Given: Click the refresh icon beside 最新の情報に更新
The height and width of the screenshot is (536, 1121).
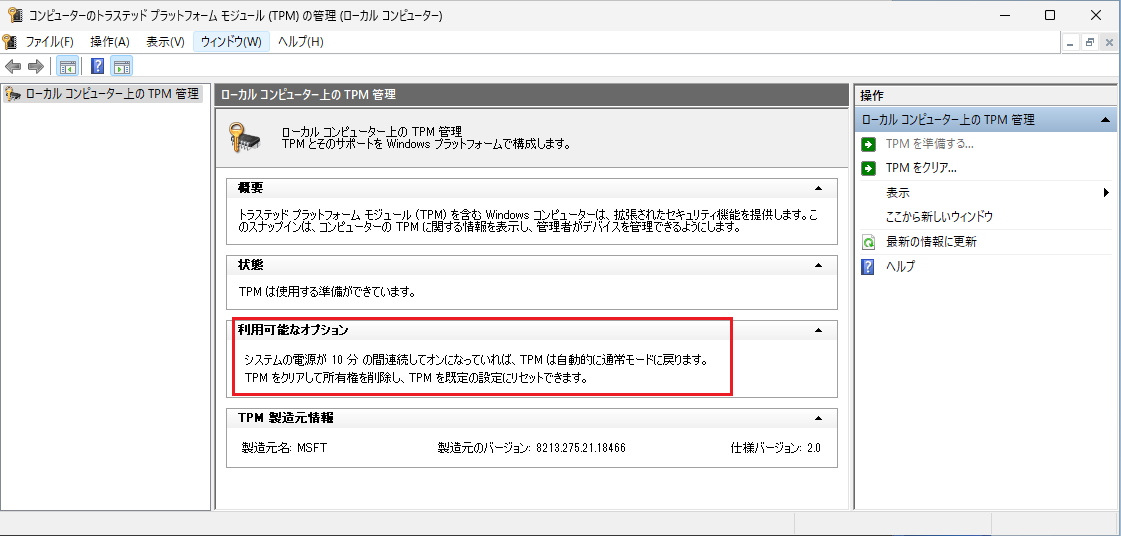Looking at the screenshot, I should click(x=869, y=242).
